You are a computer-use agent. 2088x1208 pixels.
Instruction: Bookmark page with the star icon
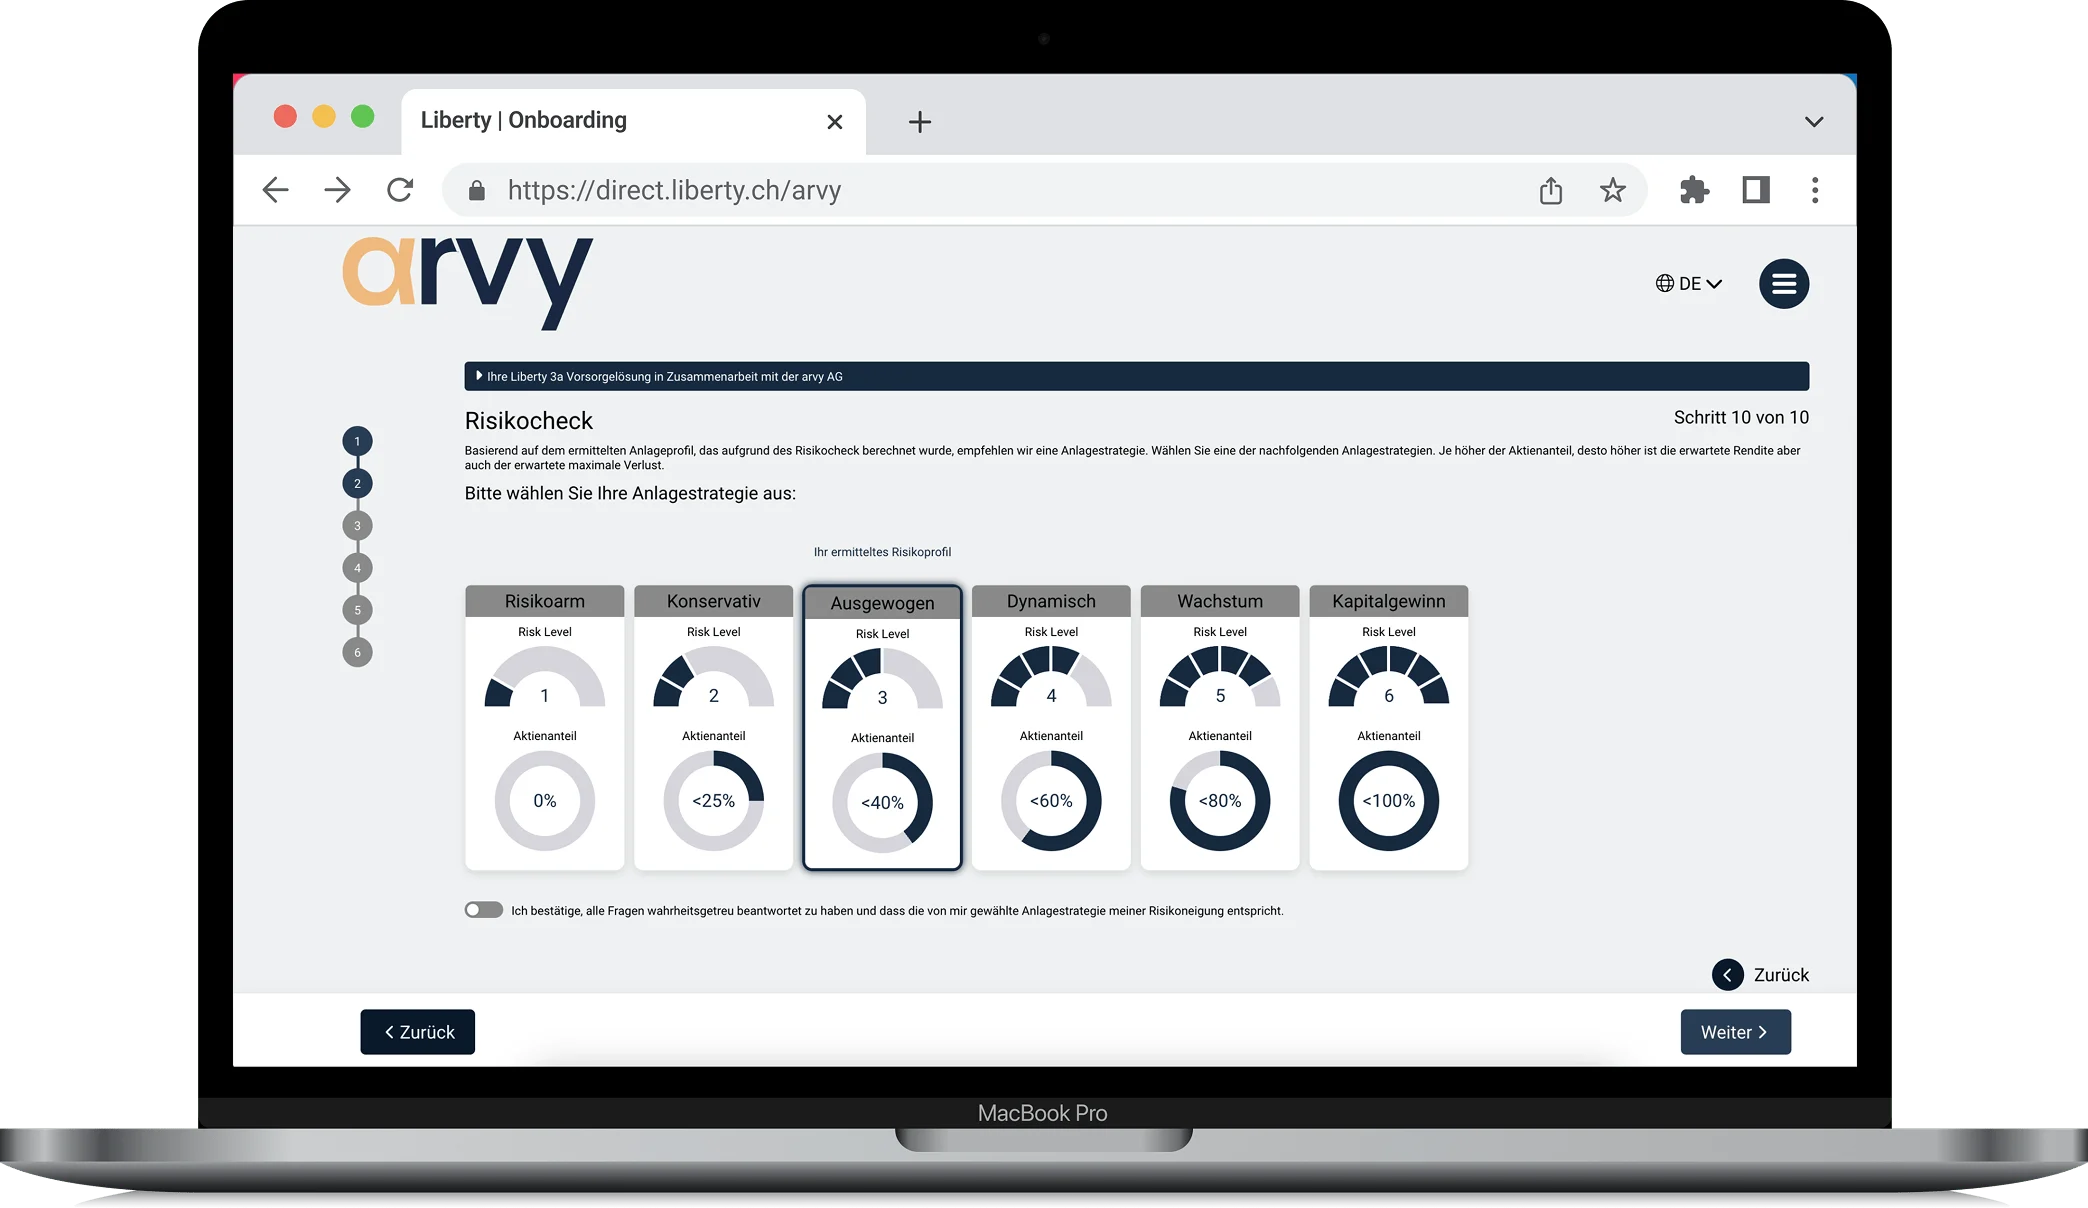pyautogui.click(x=1612, y=190)
